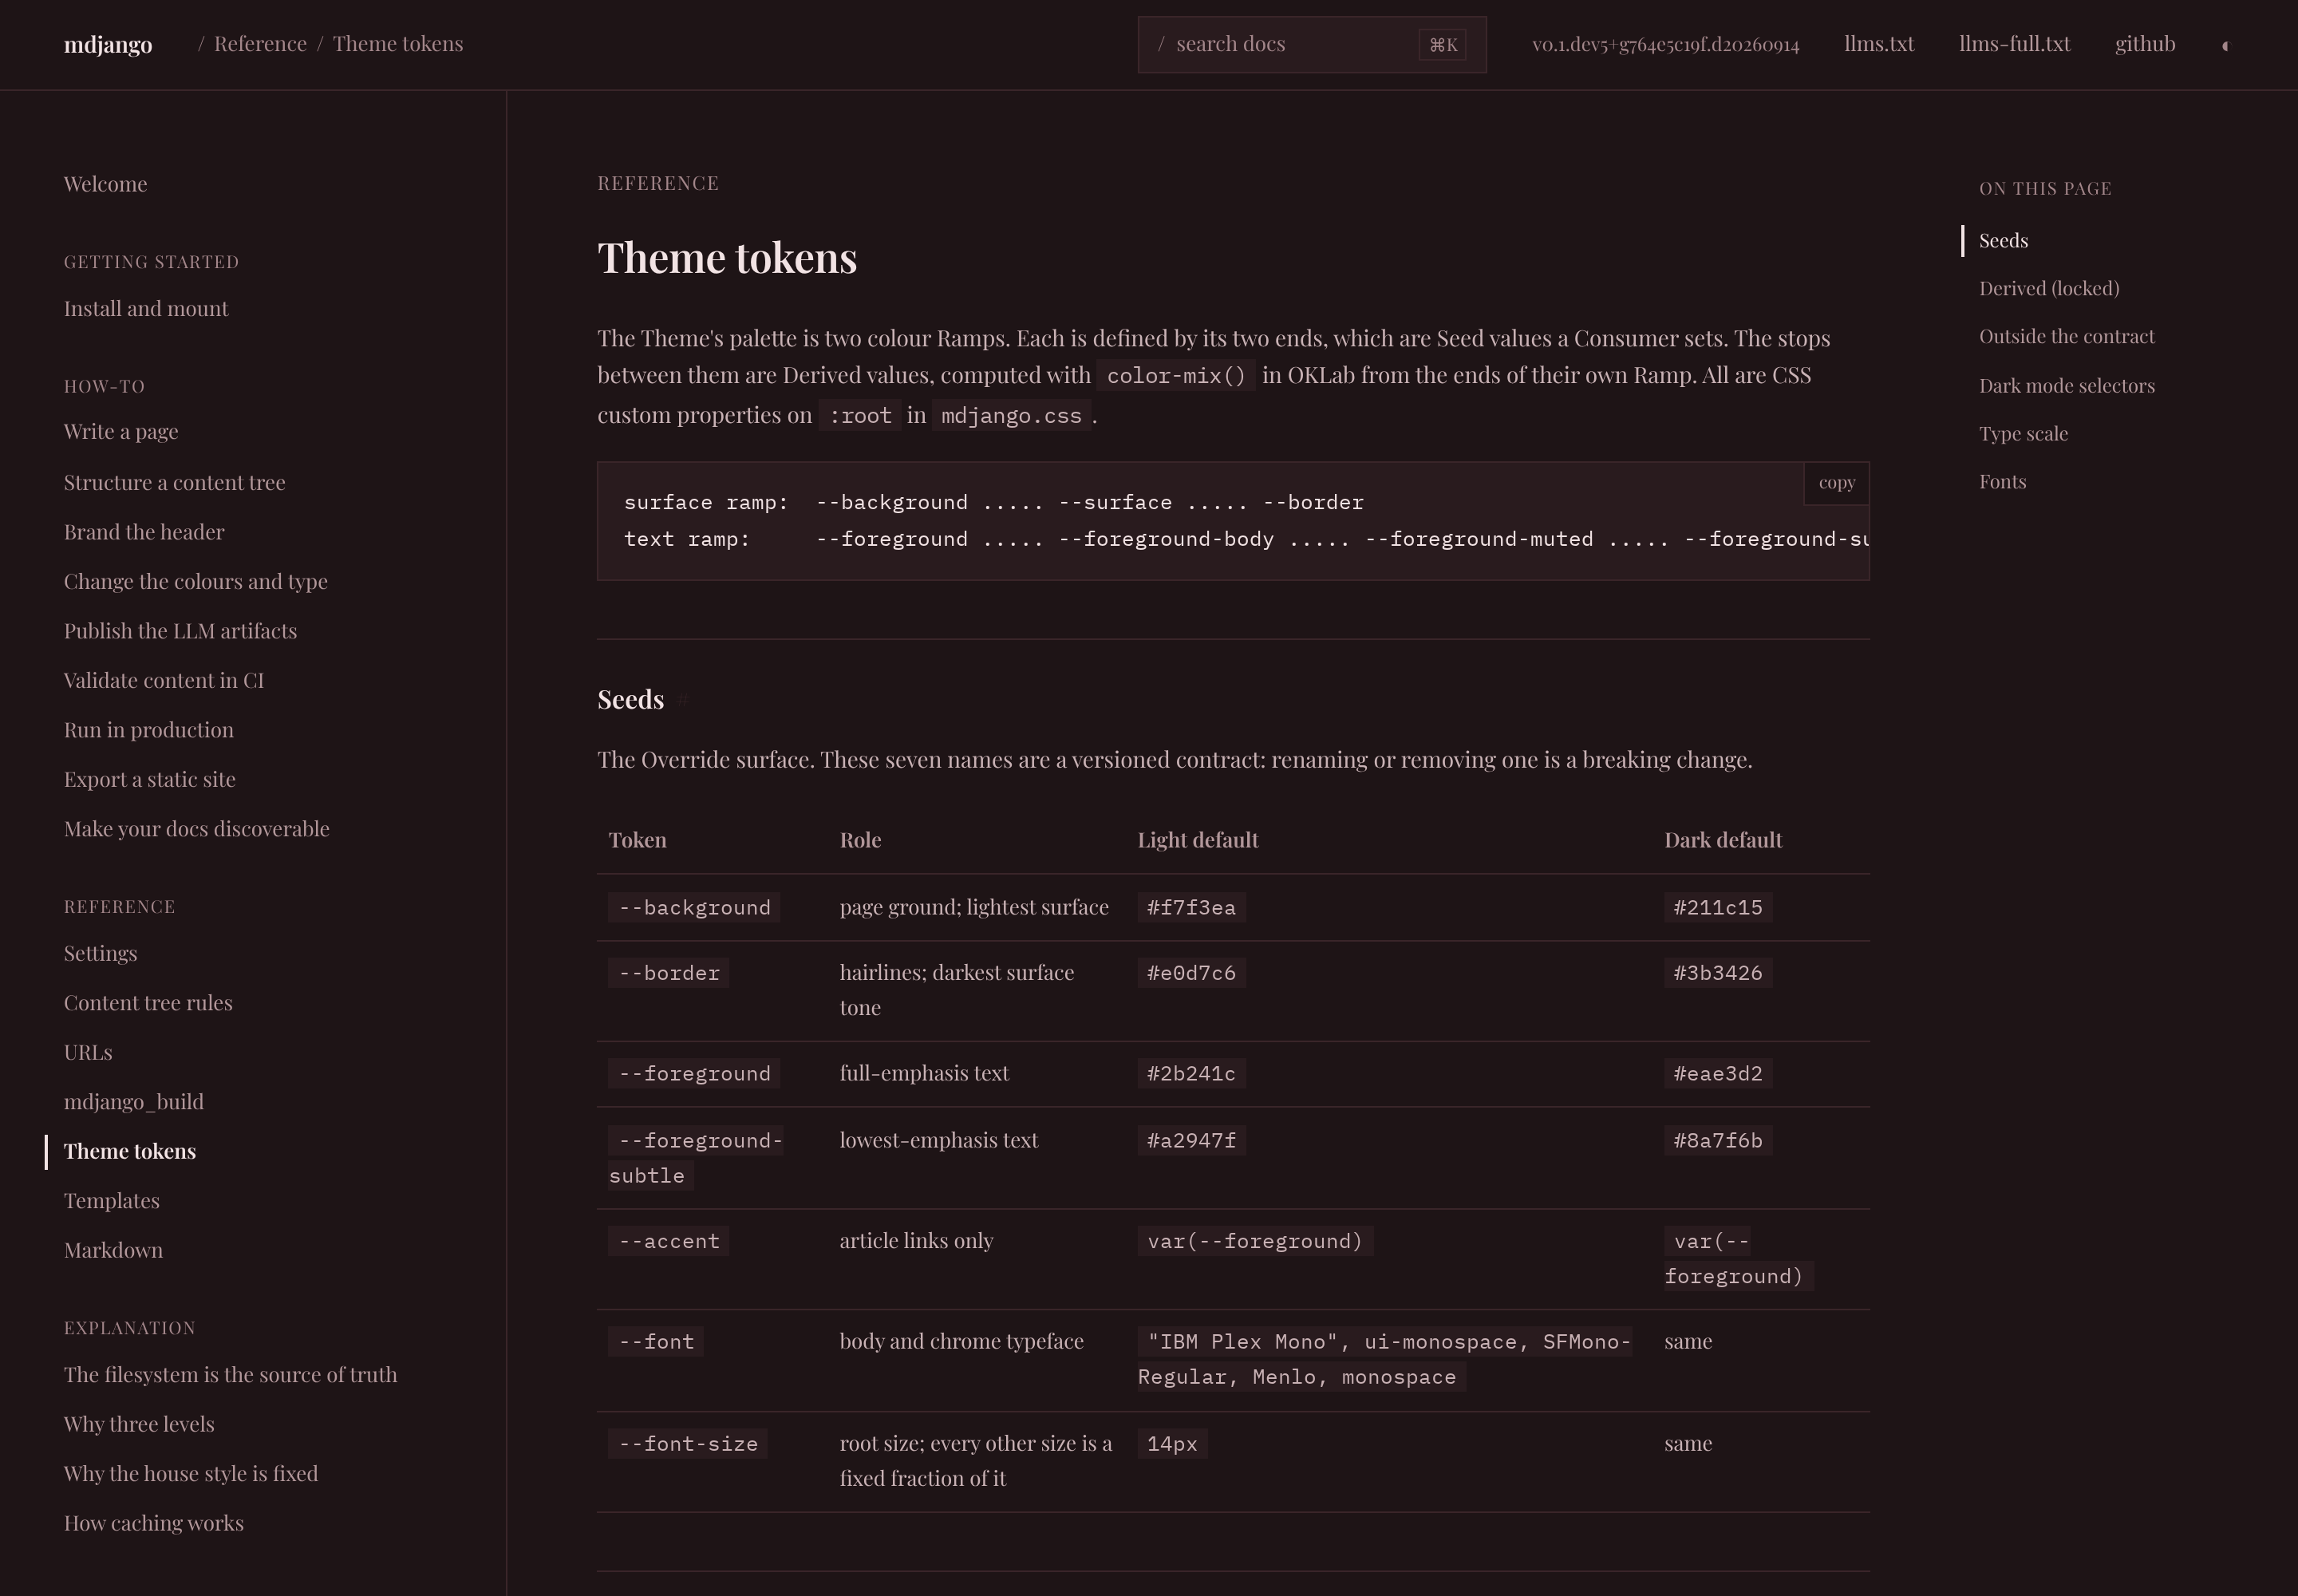Click the version string v0.1.dev5 in the header

coord(1665,44)
